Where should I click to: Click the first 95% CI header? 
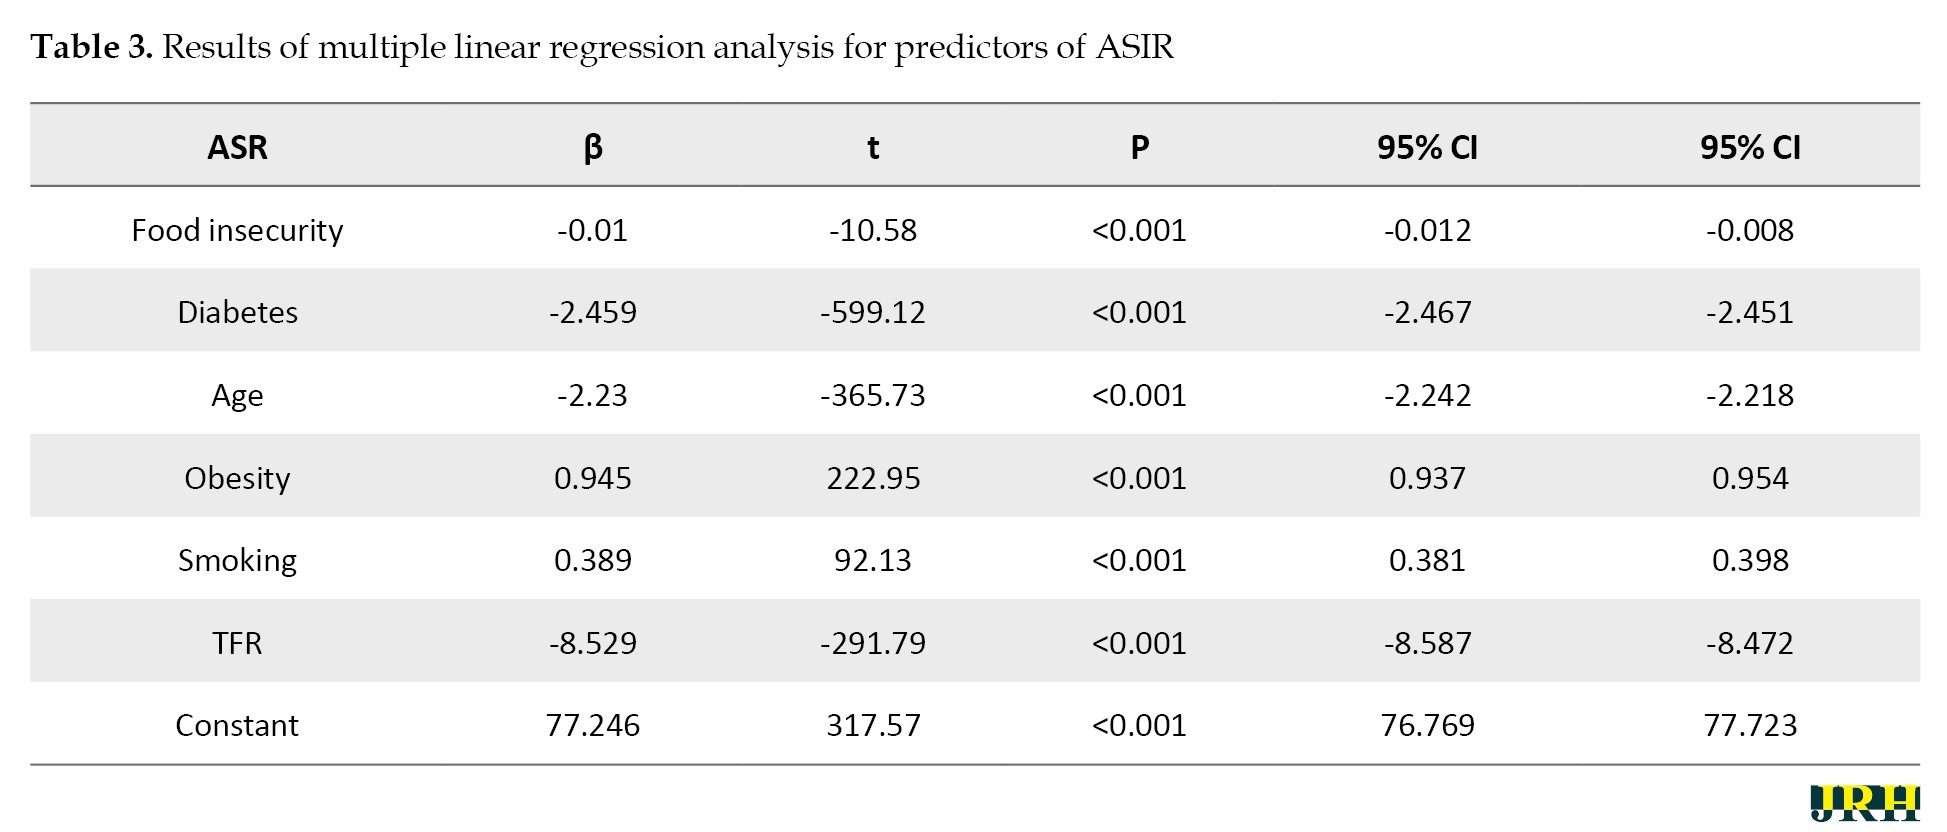(x=1427, y=148)
